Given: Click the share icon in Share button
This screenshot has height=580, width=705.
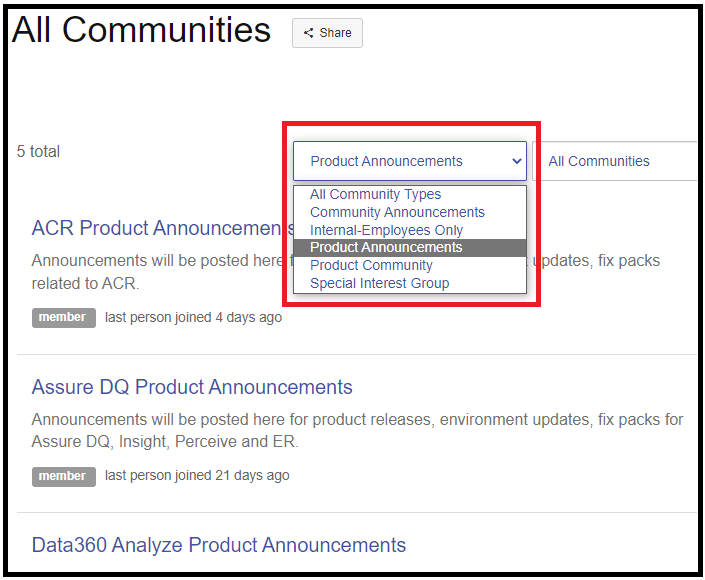Looking at the screenshot, I should point(308,33).
